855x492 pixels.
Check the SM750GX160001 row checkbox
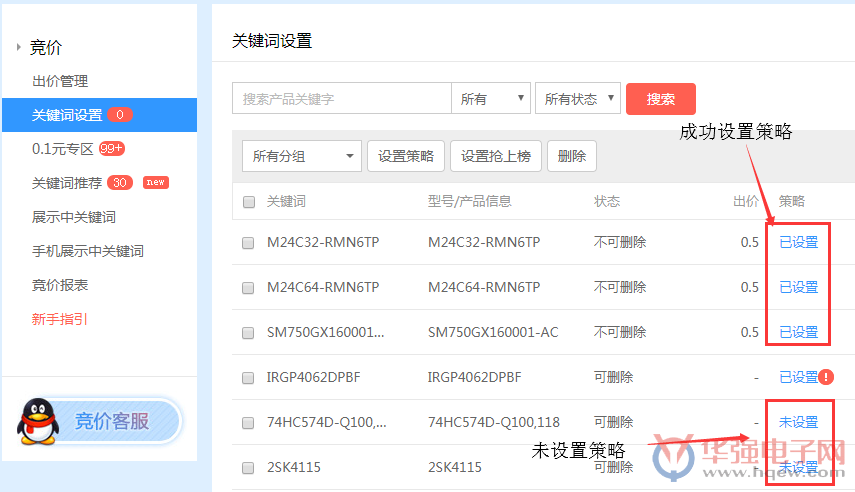(248, 333)
